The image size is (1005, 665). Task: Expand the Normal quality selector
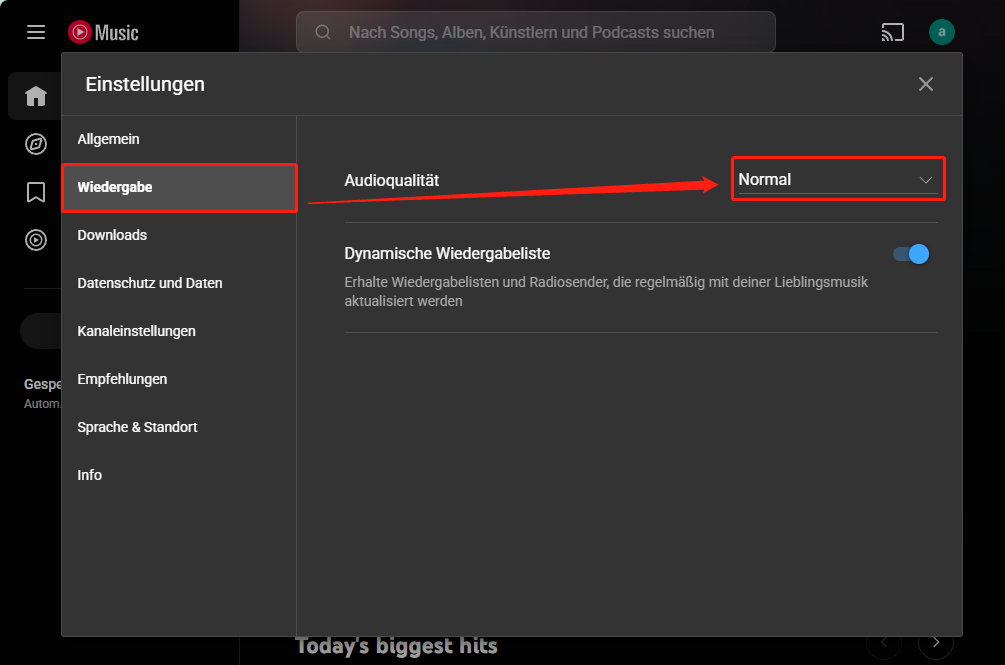coord(838,178)
